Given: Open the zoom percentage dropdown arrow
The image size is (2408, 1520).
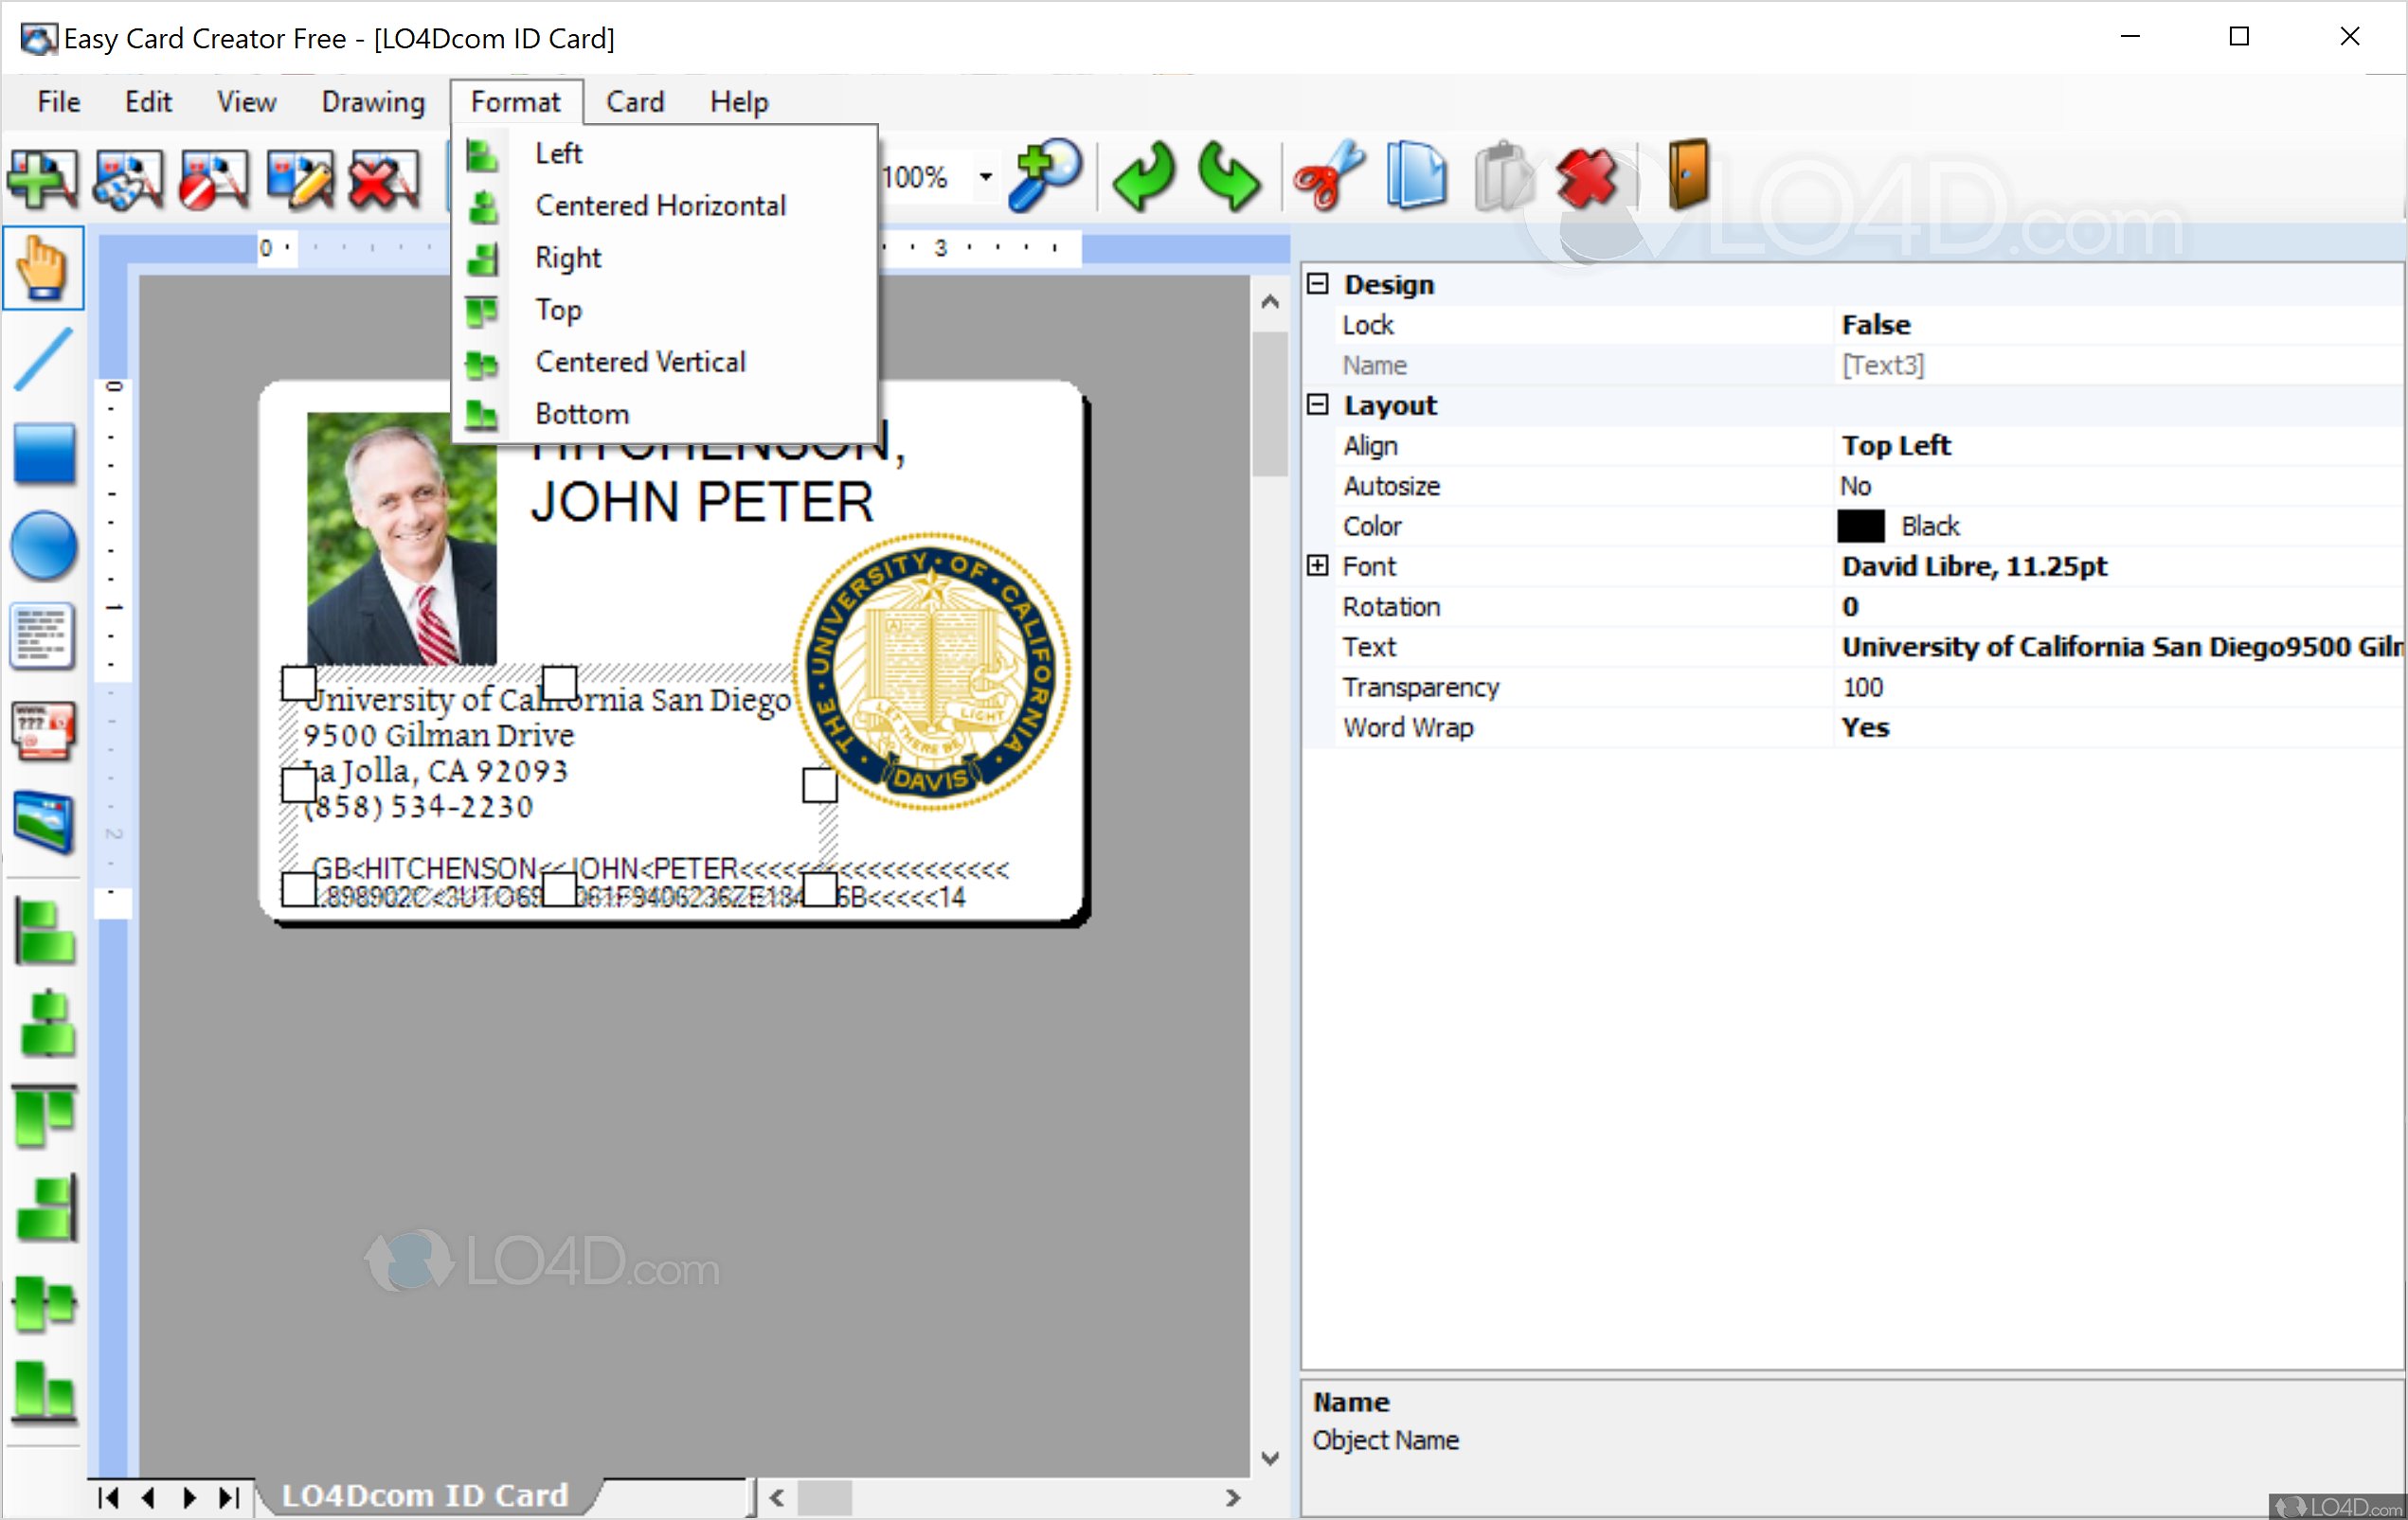Looking at the screenshot, I should (985, 177).
